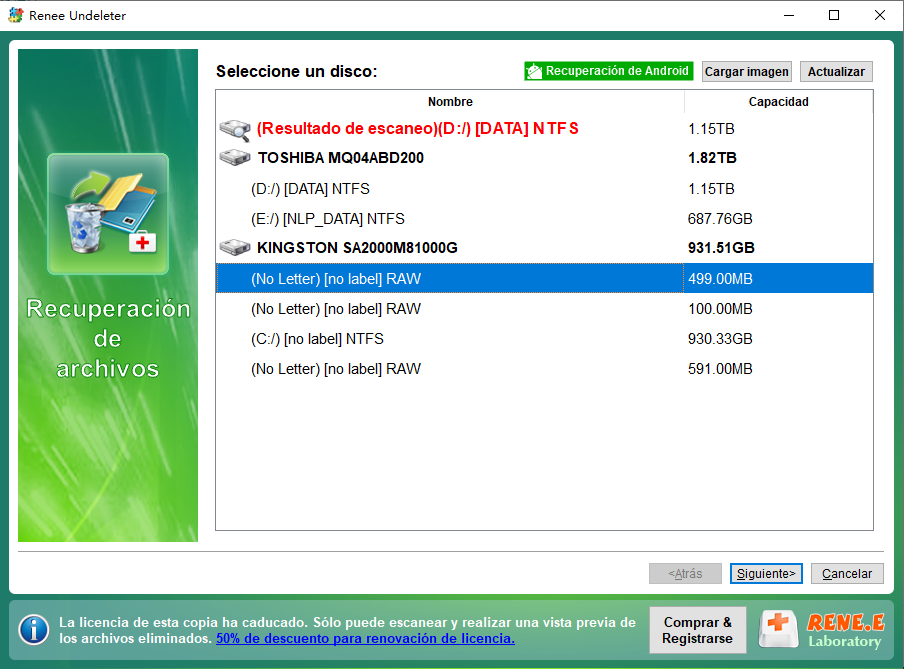
Task: Open the 50% discount license renewal link
Action: [366, 638]
